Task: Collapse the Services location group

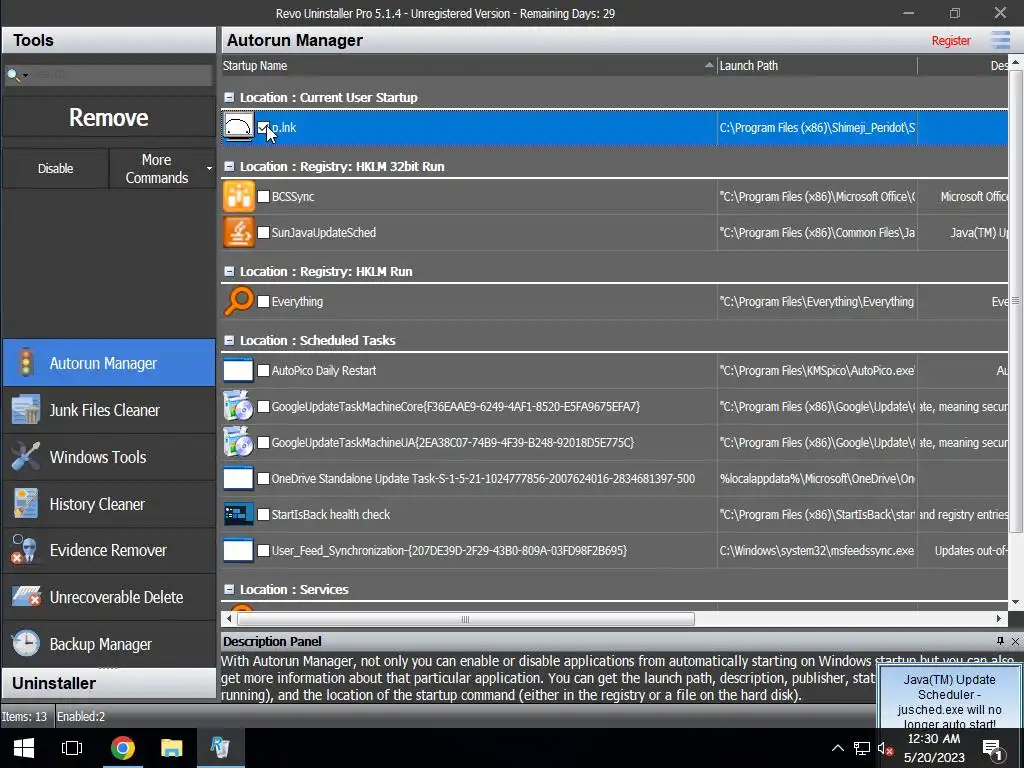Action: point(229,589)
